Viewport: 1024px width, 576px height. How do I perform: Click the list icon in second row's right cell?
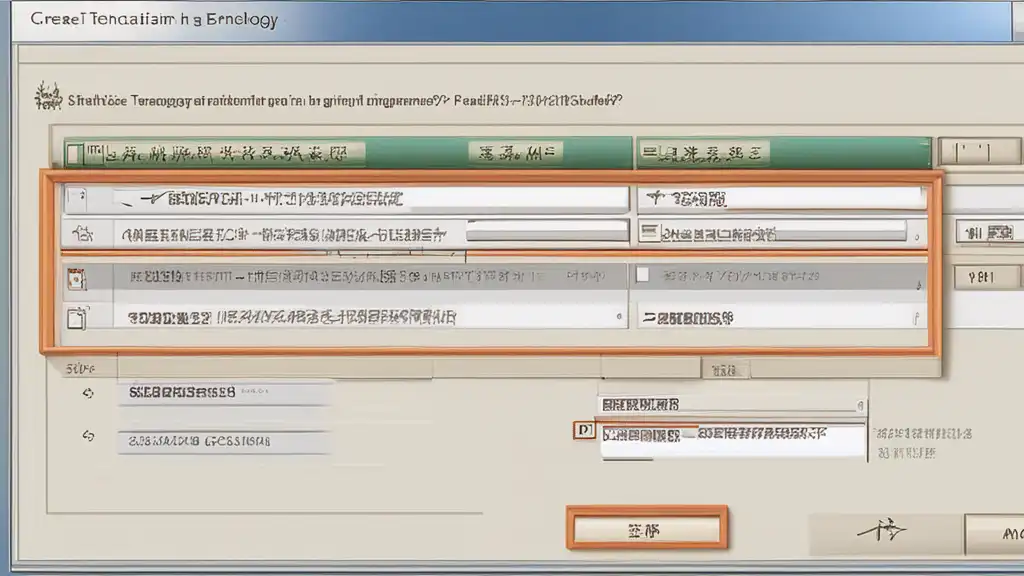(x=649, y=231)
